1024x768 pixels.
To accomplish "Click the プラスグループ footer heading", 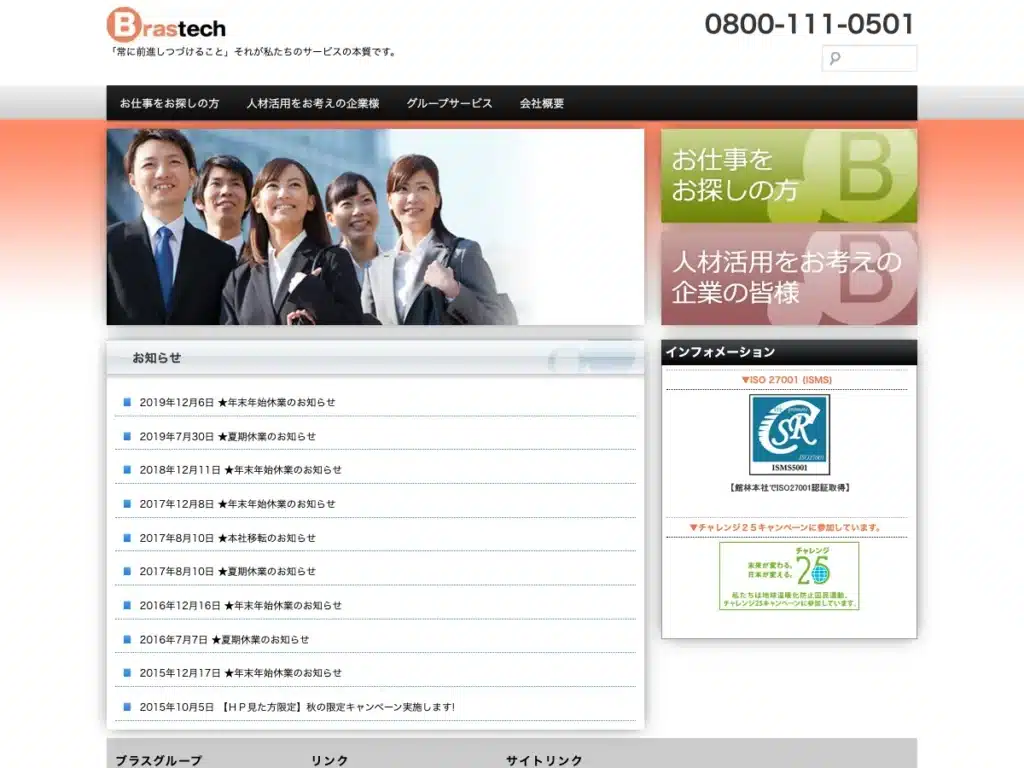I will 159,761.
